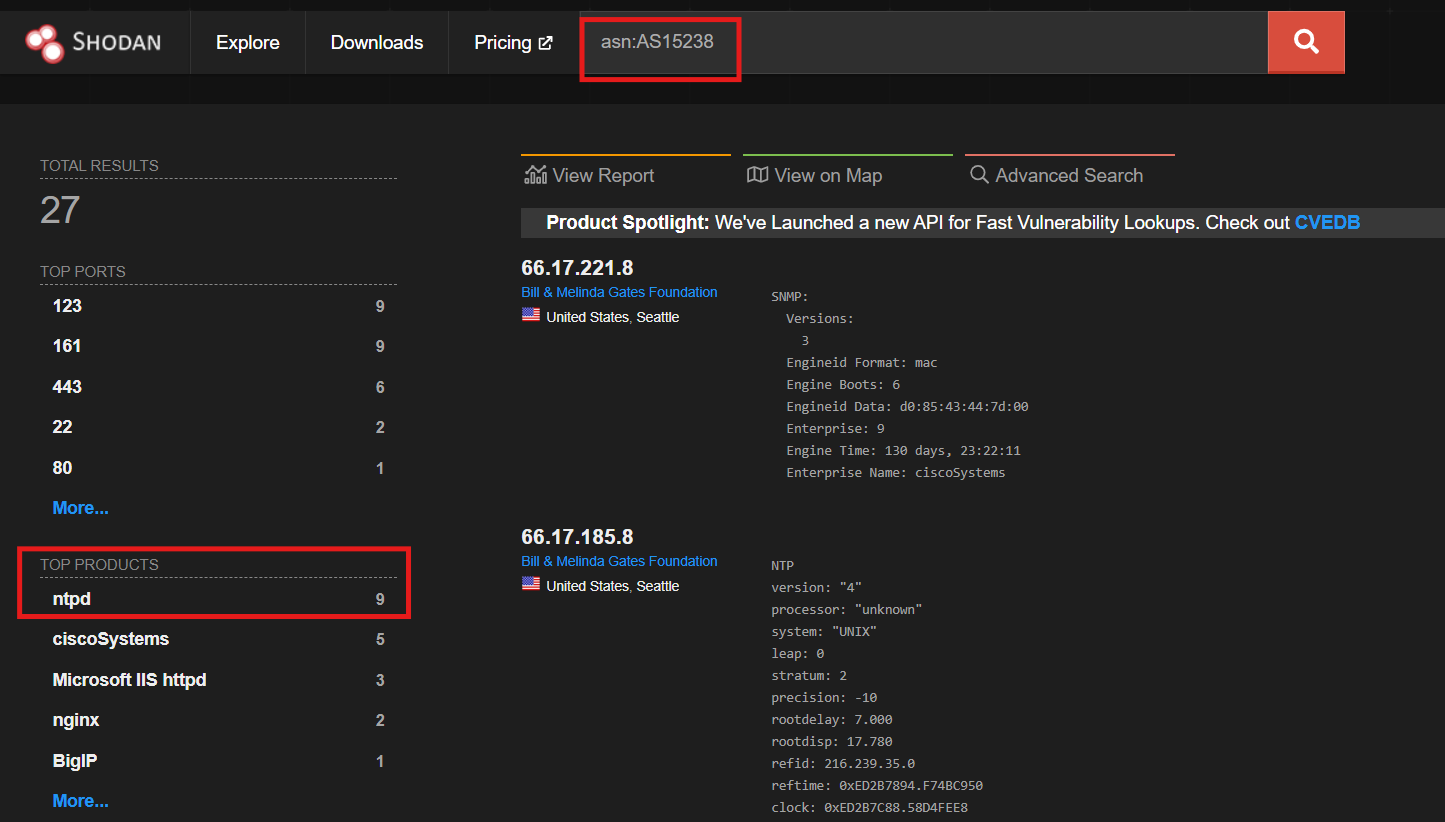Click the US flag beside 66.17.185.8 location
This screenshot has width=1445, height=822.
pos(530,583)
